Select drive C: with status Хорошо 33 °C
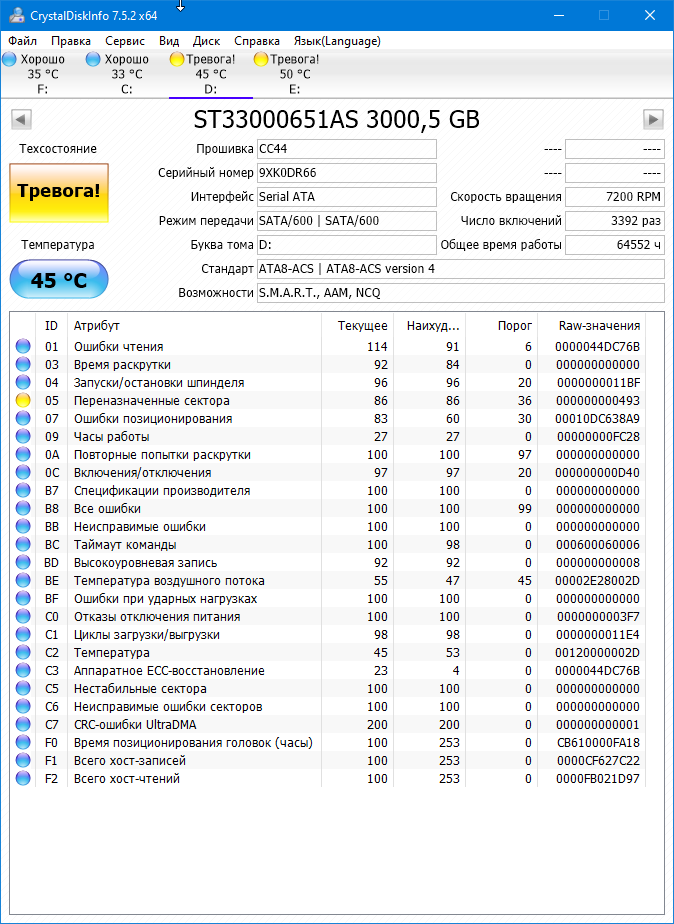The width and height of the screenshot is (674, 924). pyautogui.click(x=126, y=74)
